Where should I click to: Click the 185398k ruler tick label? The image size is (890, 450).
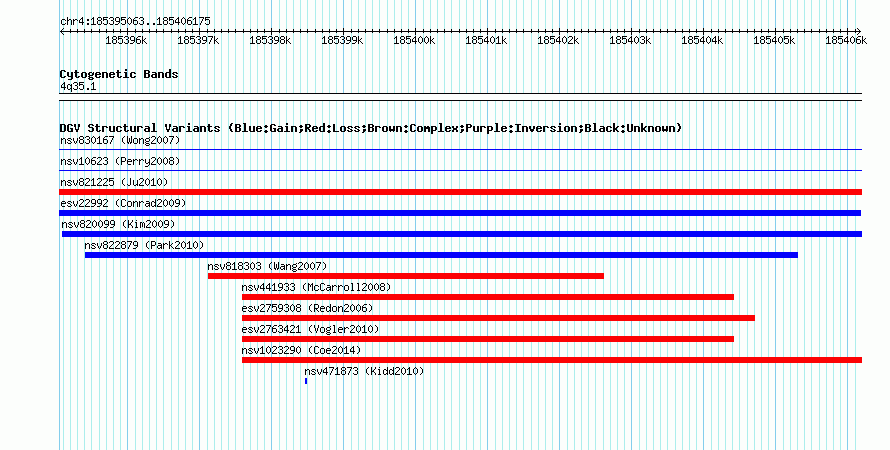point(270,40)
